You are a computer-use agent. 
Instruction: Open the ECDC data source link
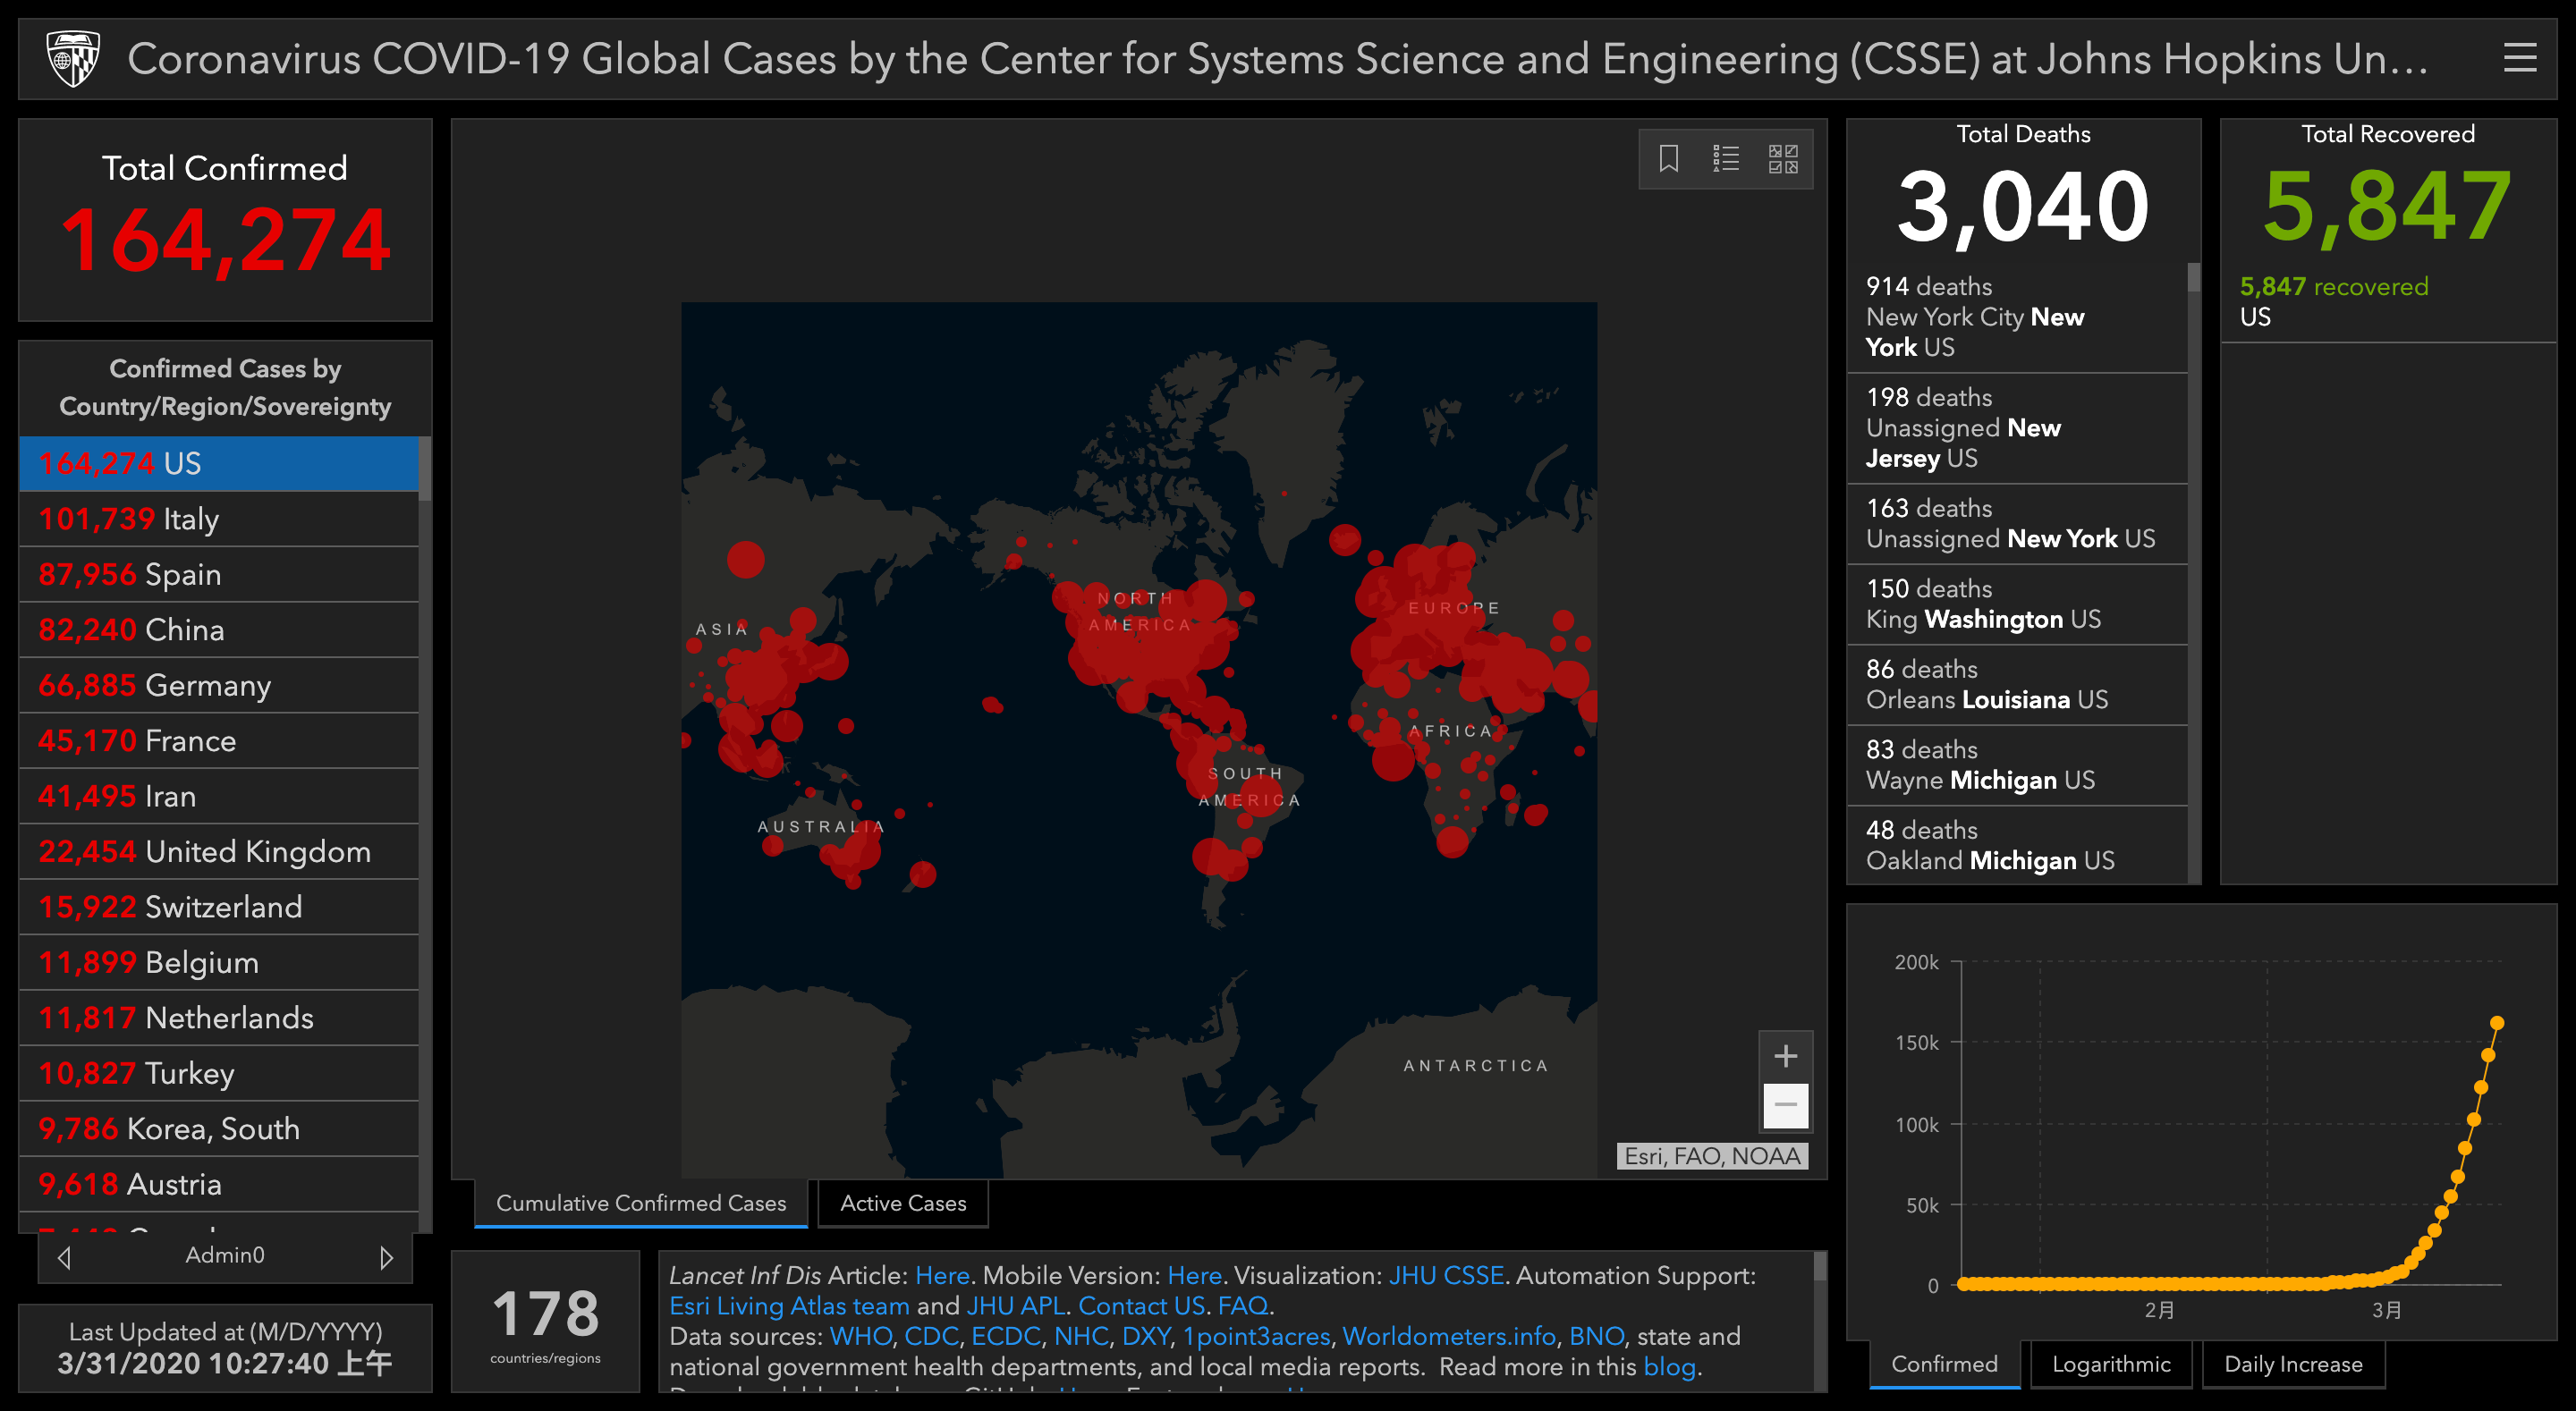coord(1006,1336)
